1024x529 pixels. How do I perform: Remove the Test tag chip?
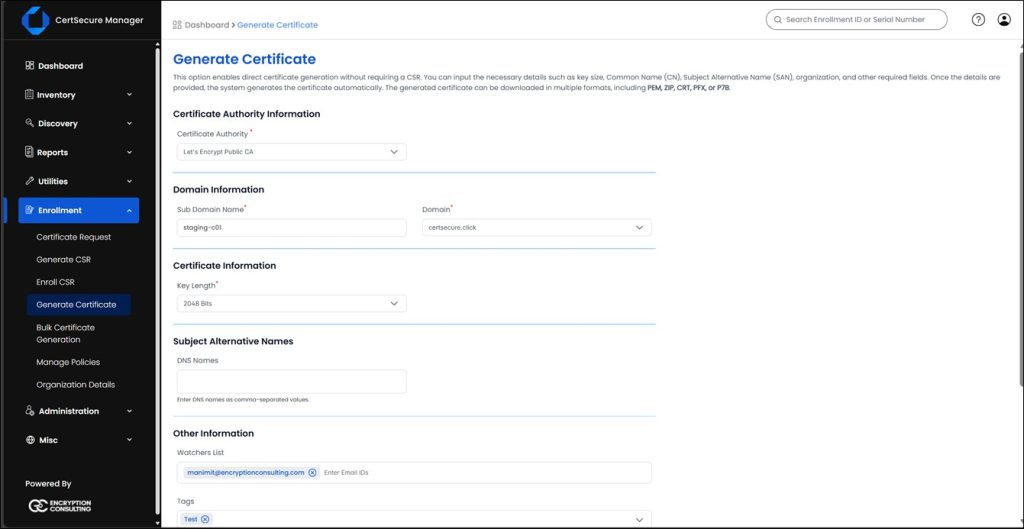click(x=205, y=519)
